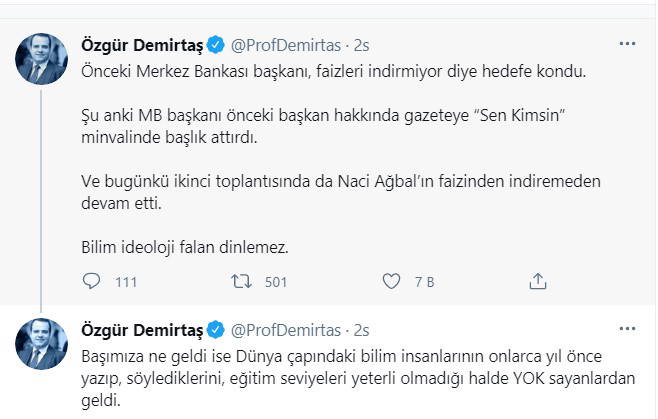
Task: Click the 501 retweet count
Action: (275, 282)
